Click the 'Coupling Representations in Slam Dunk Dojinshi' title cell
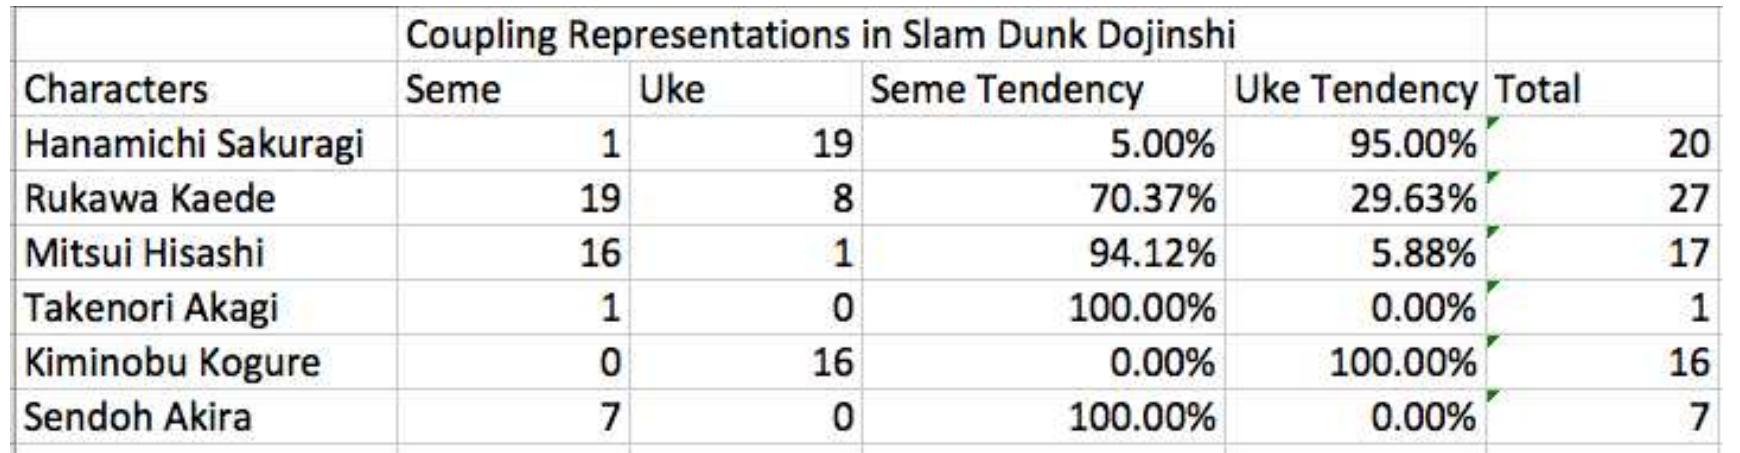 pos(820,36)
